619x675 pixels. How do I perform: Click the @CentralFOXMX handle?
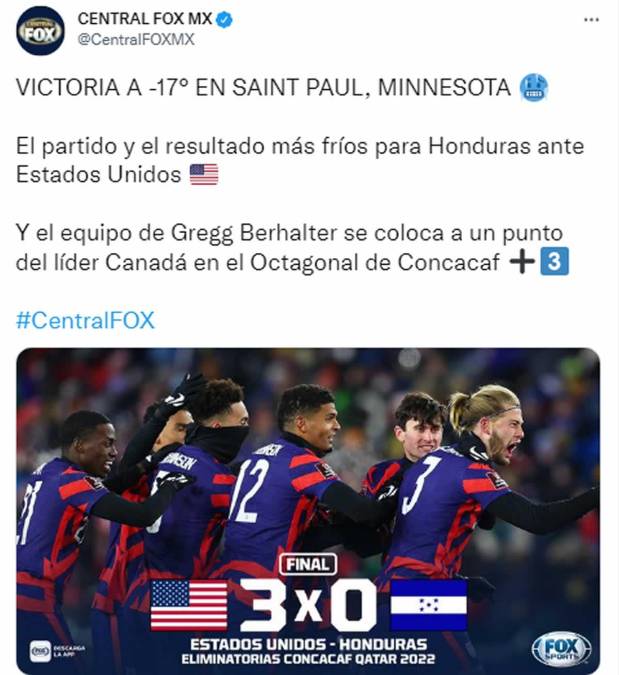136,40
